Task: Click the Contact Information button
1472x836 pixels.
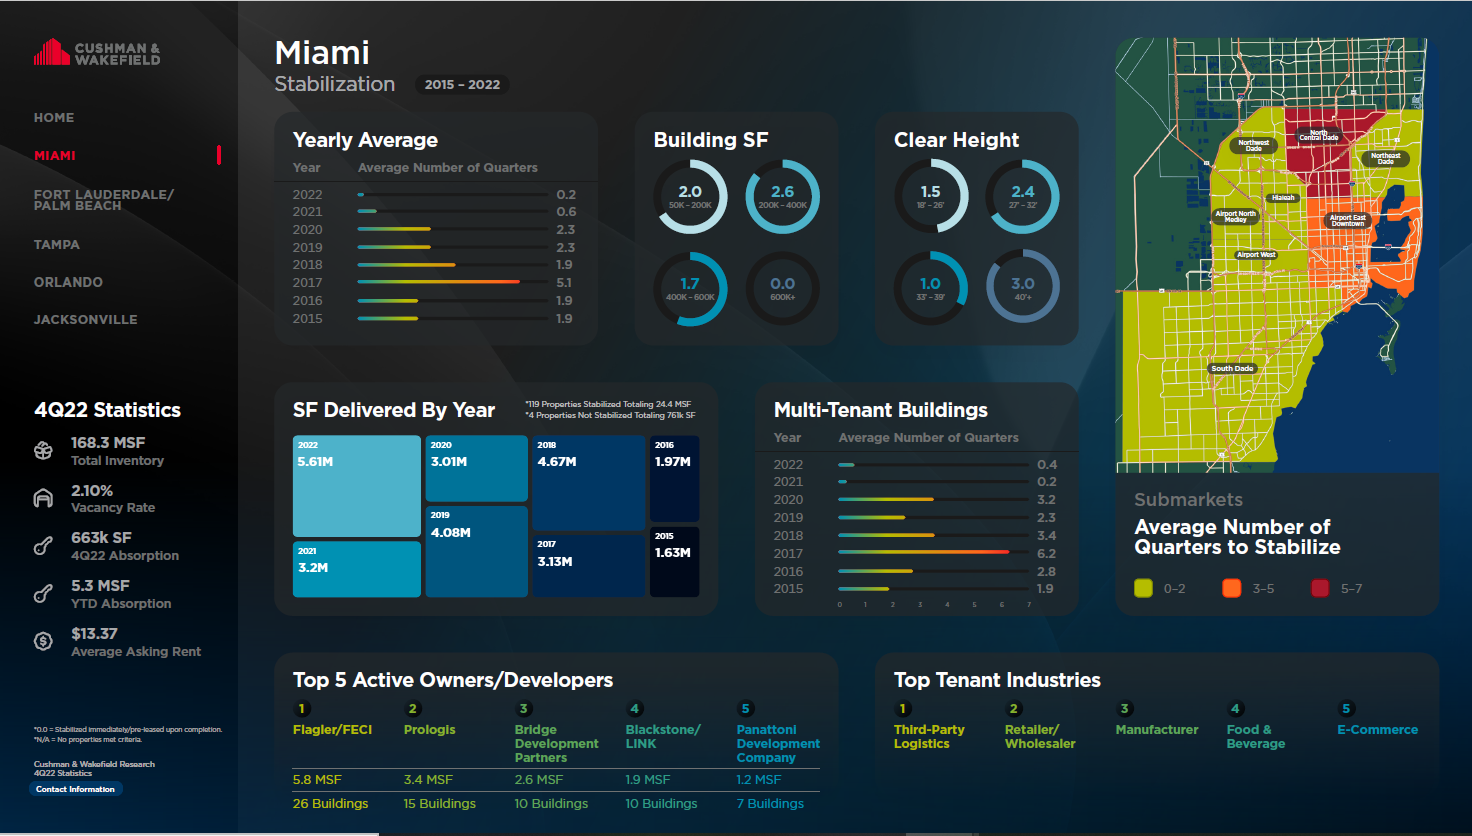Action: (x=76, y=789)
